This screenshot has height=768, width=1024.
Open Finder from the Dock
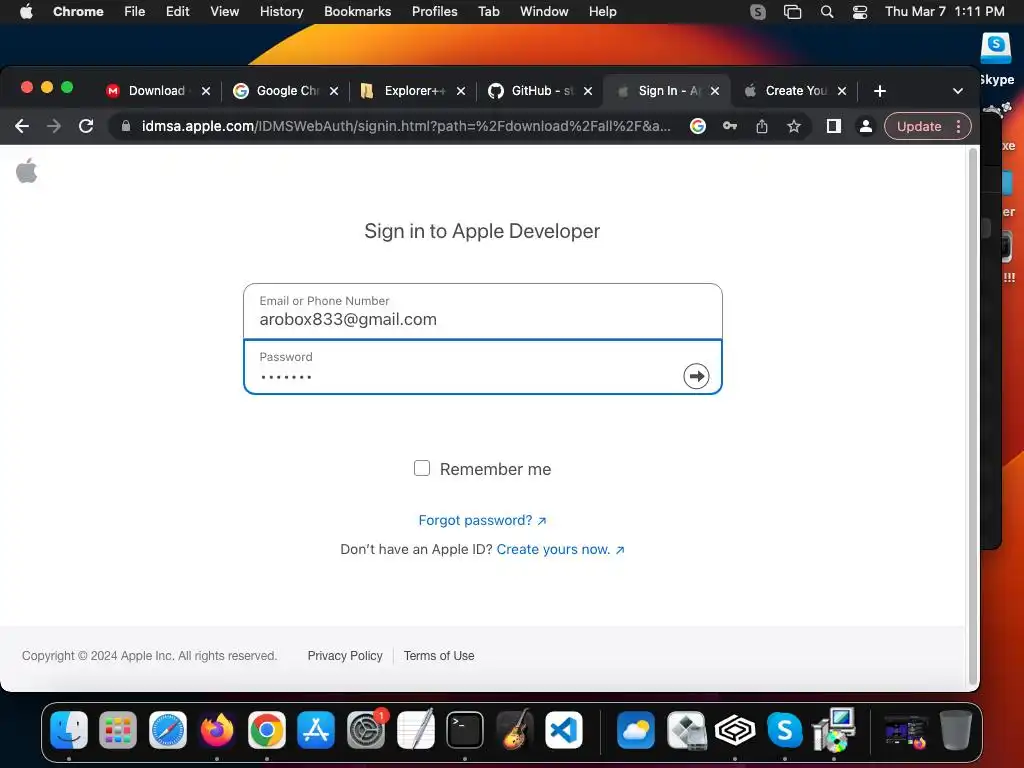(x=69, y=729)
